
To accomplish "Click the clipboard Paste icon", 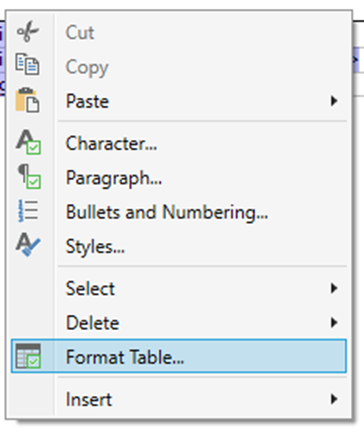I will point(28,100).
